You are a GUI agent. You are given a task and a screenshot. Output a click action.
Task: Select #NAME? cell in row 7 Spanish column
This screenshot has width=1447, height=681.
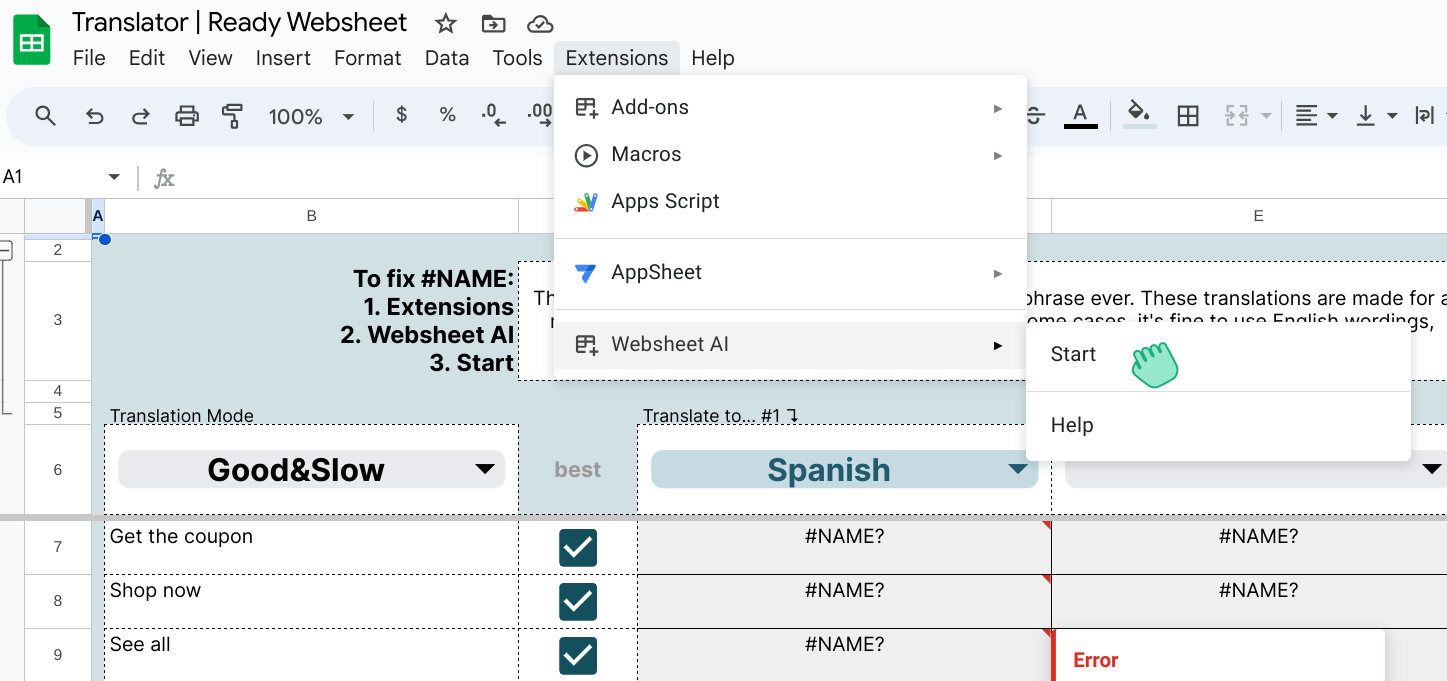844,547
